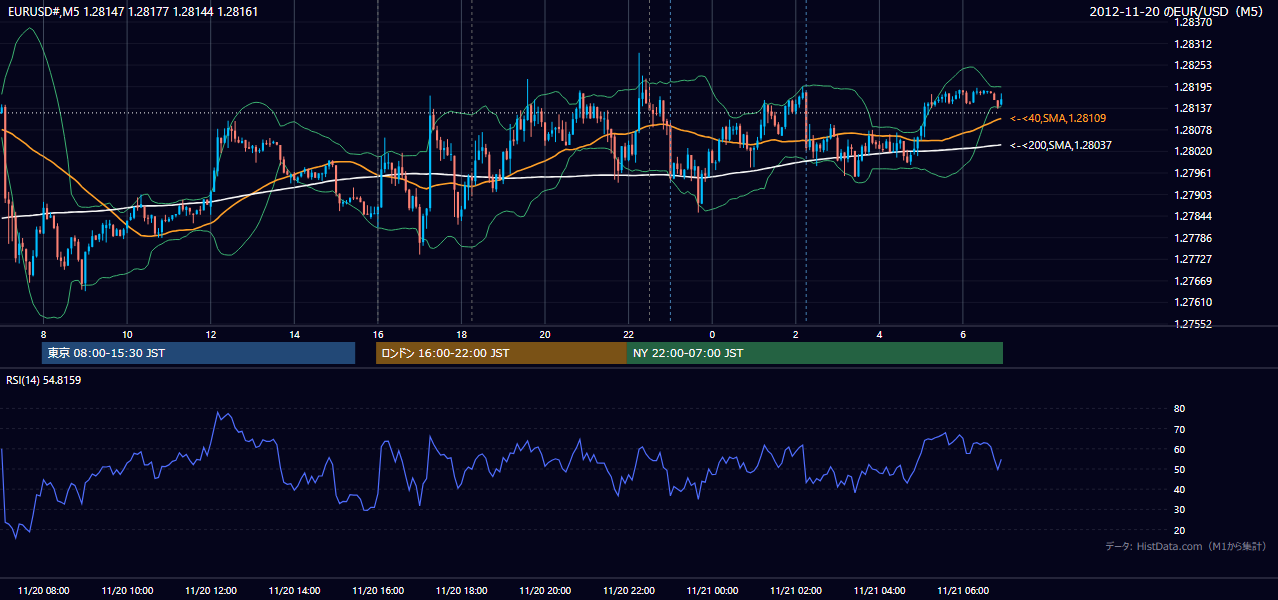Click price axis value 1.28078
This screenshot has height=600, width=1278.
tap(1192, 130)
